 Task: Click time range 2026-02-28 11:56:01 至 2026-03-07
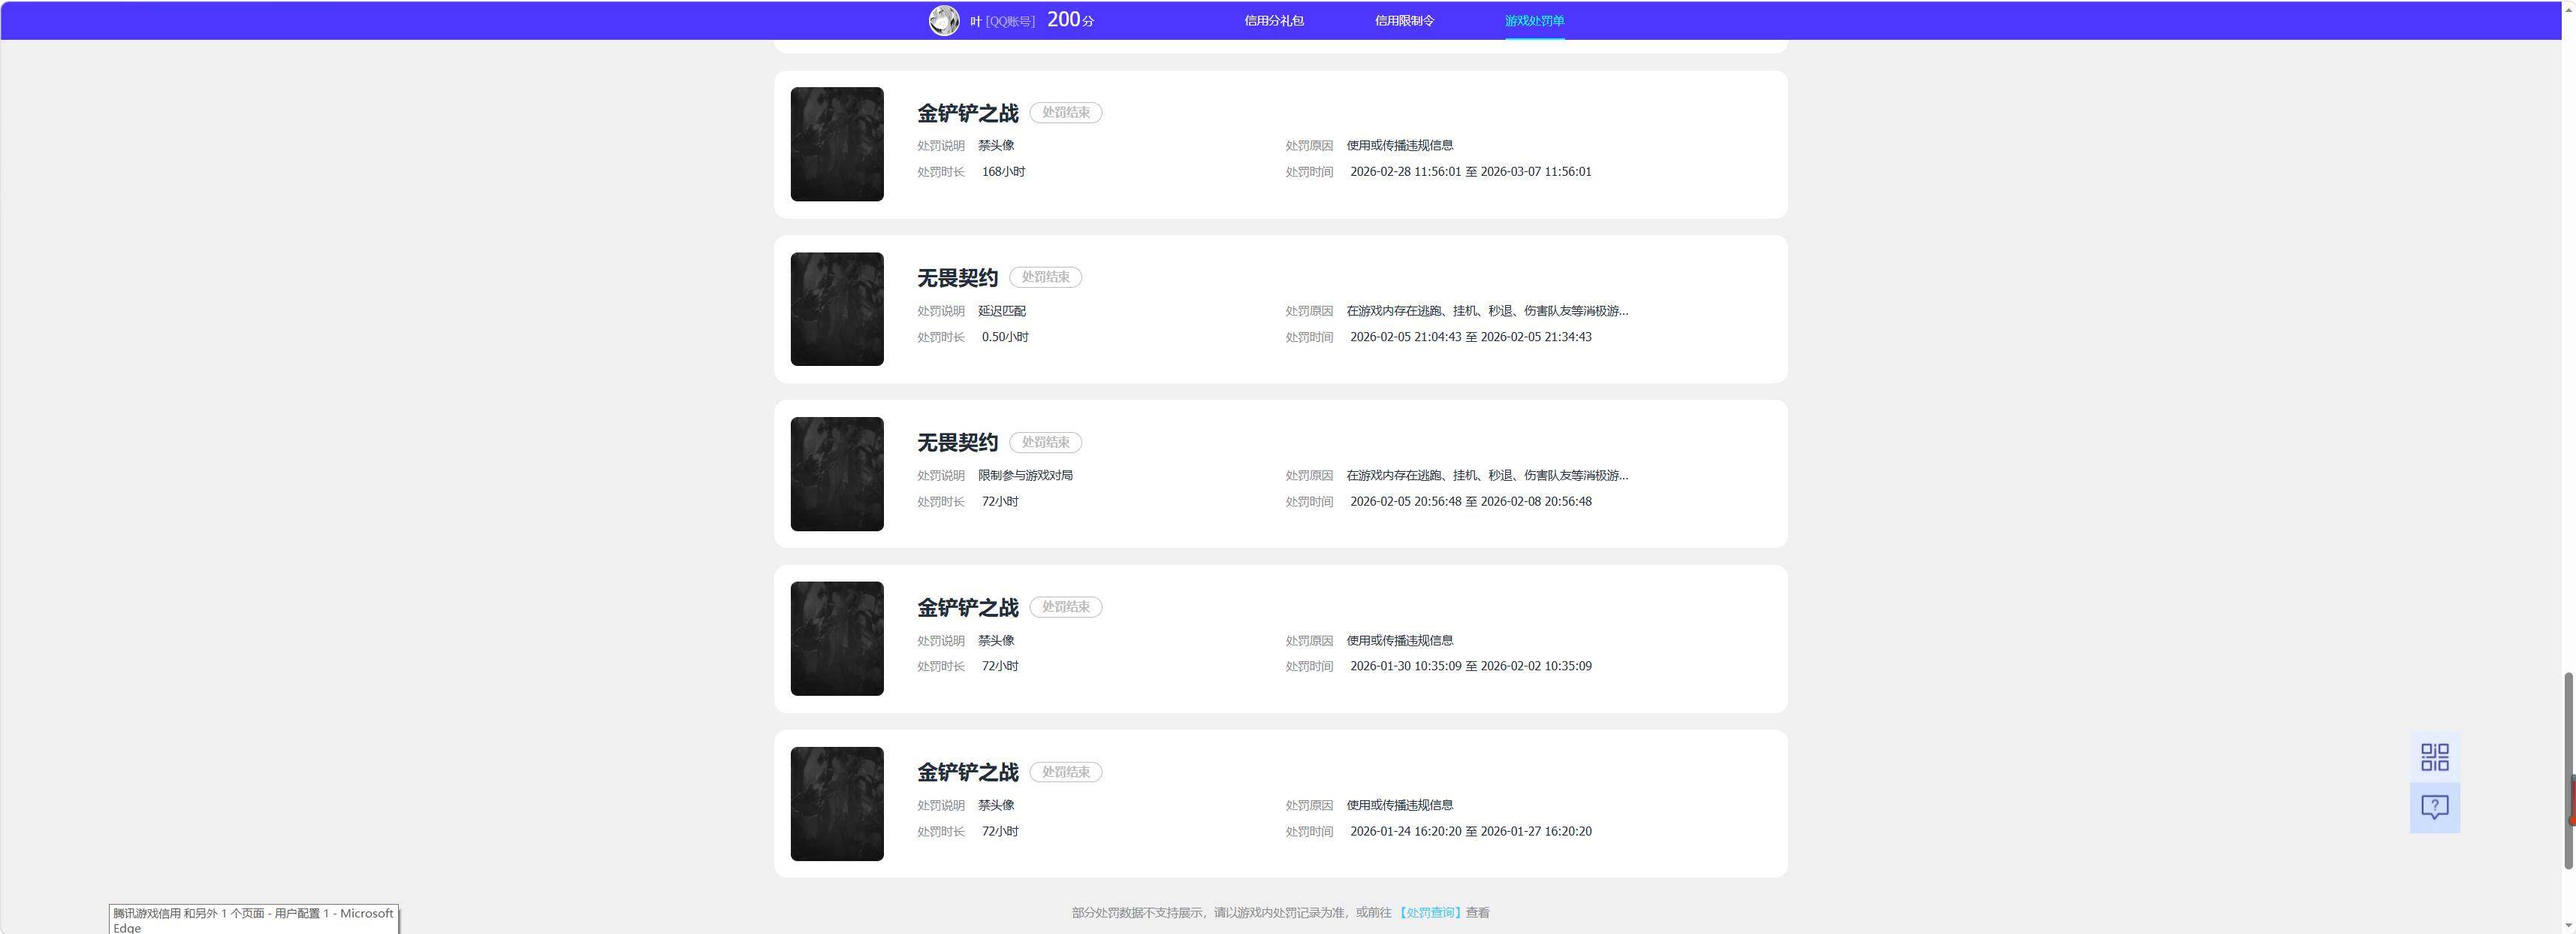click(1470, 172)
